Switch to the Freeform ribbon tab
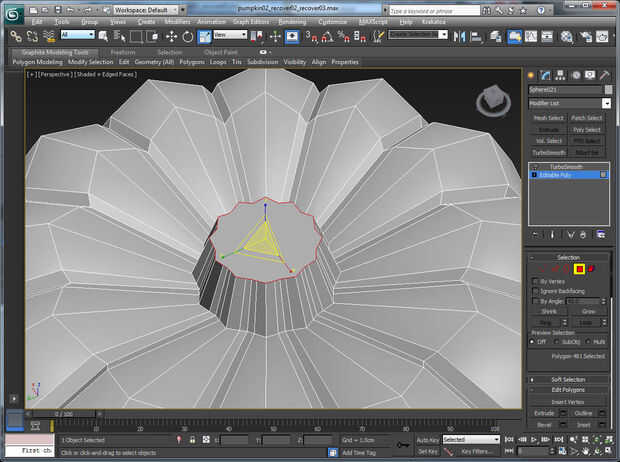The image size is (620, 462). (x=122, y=52)
